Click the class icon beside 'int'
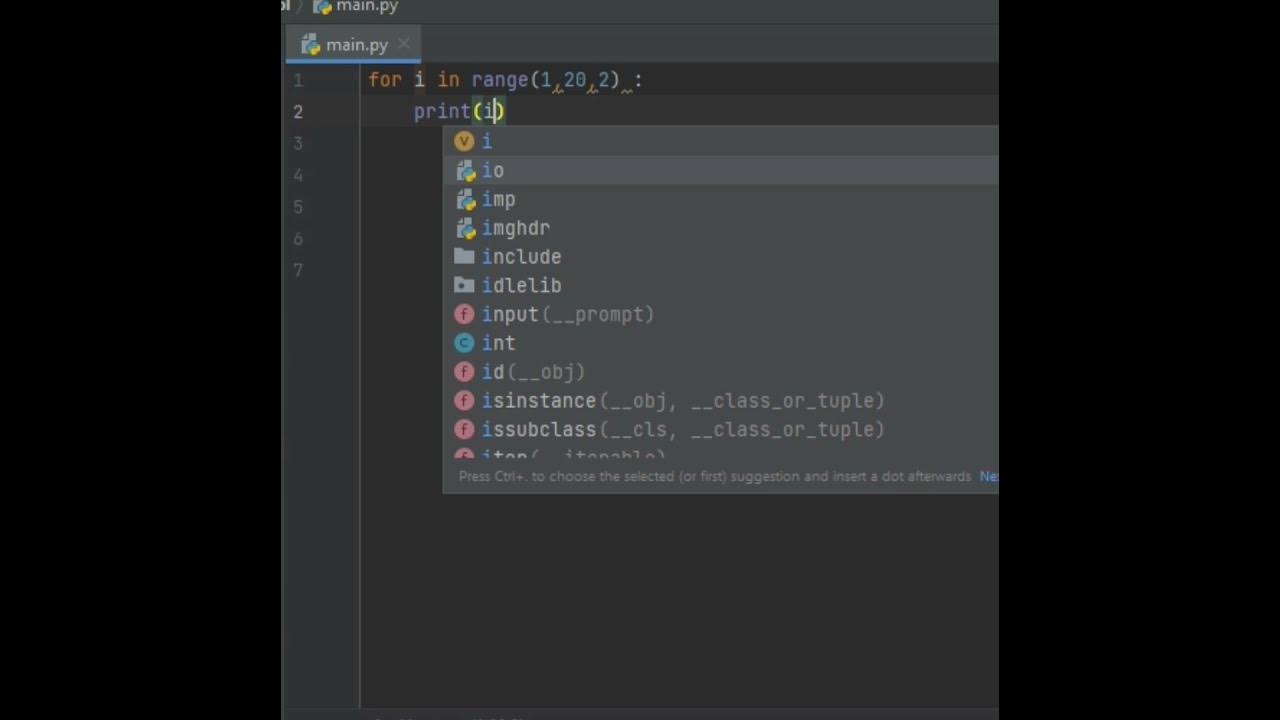The height and width of the screenshot is (720, 1280). pyautogui.click(x=464, y=343)
